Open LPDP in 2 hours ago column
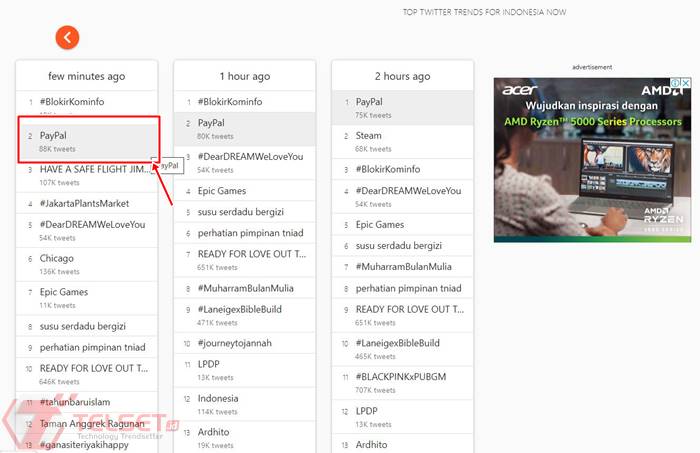Viewport: 700px width, 453px height. click(x=403, y=417)
